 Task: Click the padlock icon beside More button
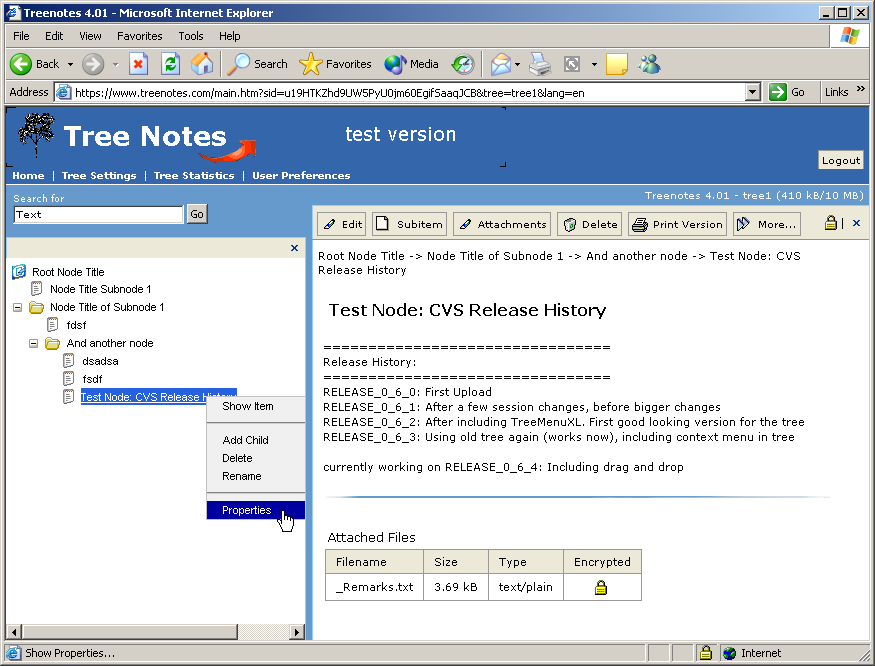point(831,223)
